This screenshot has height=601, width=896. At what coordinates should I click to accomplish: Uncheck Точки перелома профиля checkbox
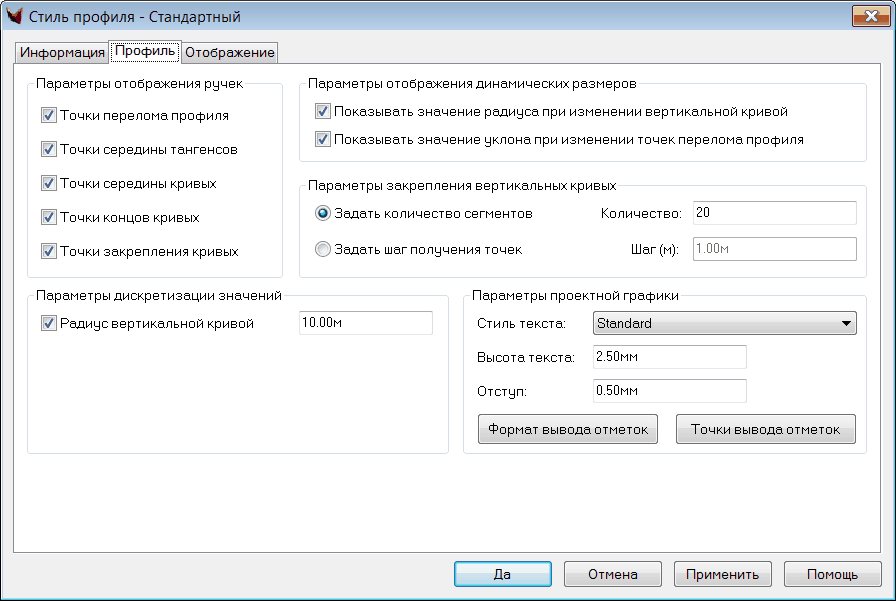pos(49,116)
